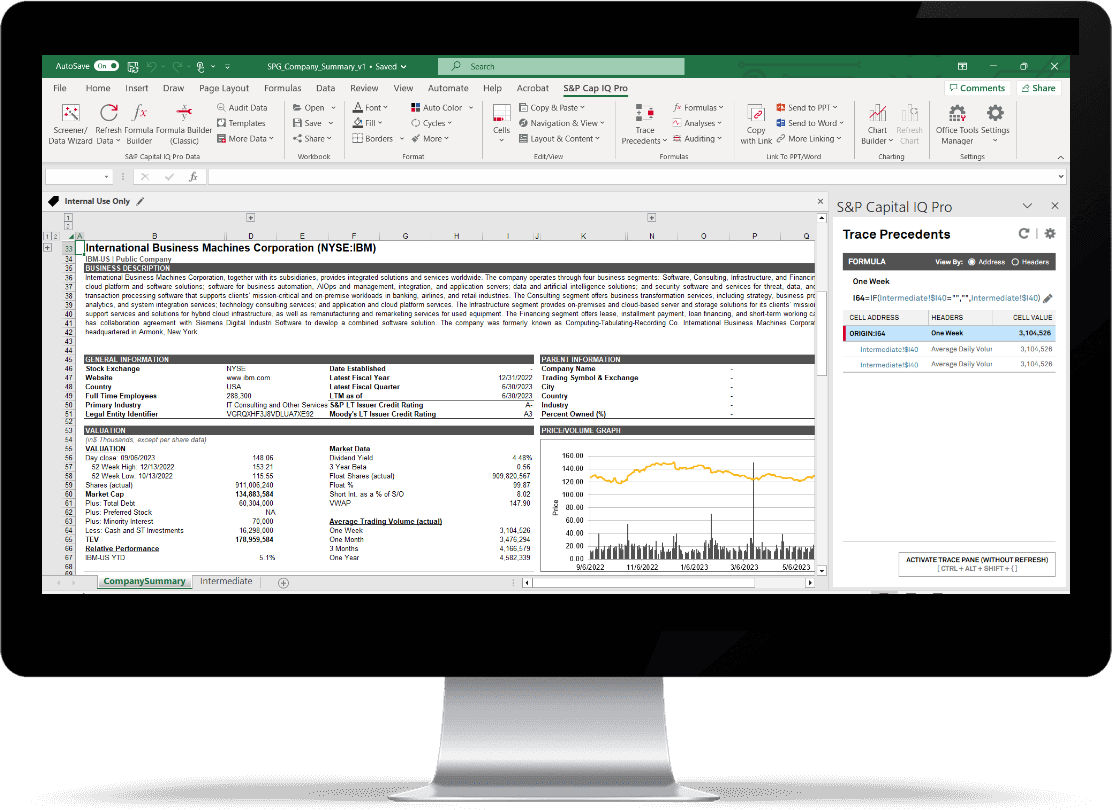The width and height of the screenshot is (1112, 810).
Task: Expand the column group plus above column D
Action: tap(250, 218)
